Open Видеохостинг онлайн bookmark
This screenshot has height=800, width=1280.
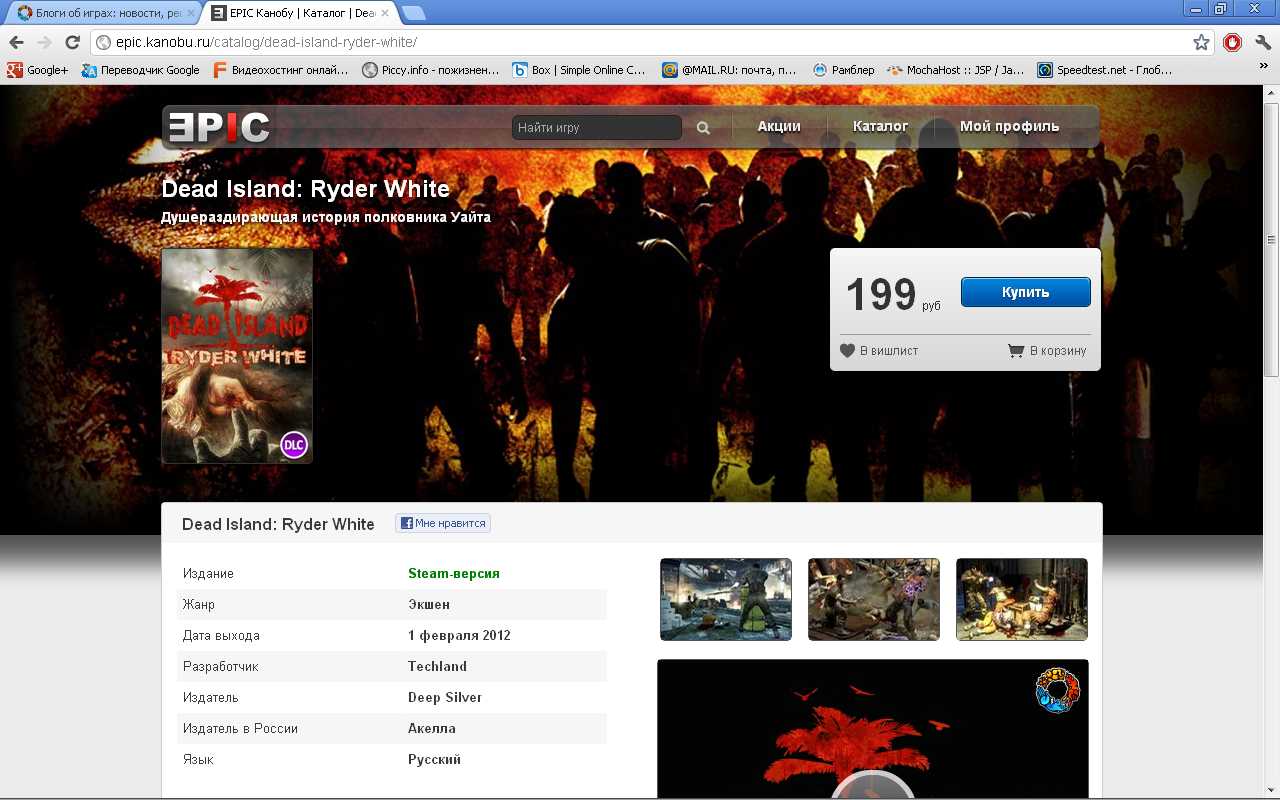pos(281,70)
